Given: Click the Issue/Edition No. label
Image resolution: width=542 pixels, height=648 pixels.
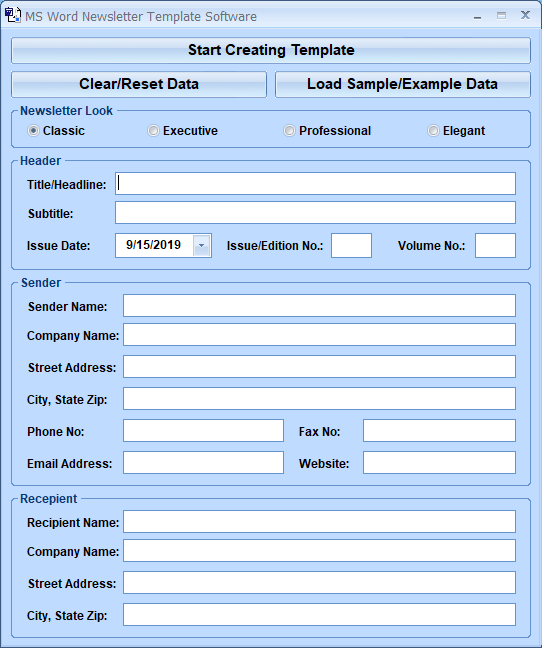Looking at the screenshot, I should click(275, 246).
